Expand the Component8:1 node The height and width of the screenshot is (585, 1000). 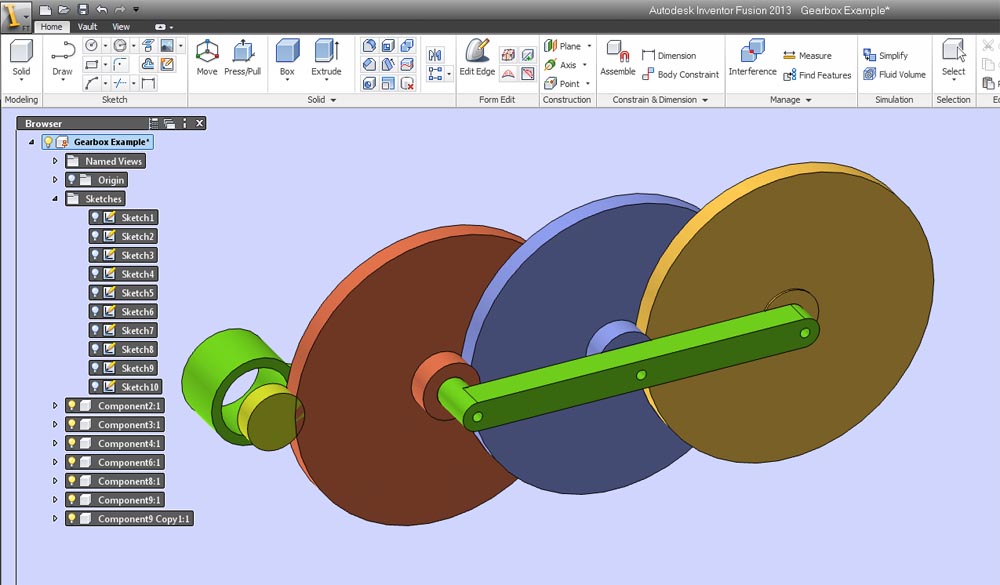[55, 481]
